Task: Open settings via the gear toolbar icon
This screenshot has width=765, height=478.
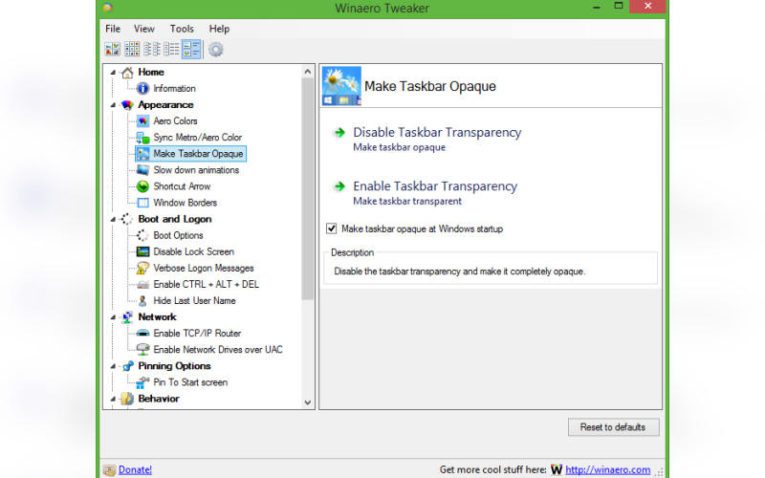Action: click(x=216, y=49)
